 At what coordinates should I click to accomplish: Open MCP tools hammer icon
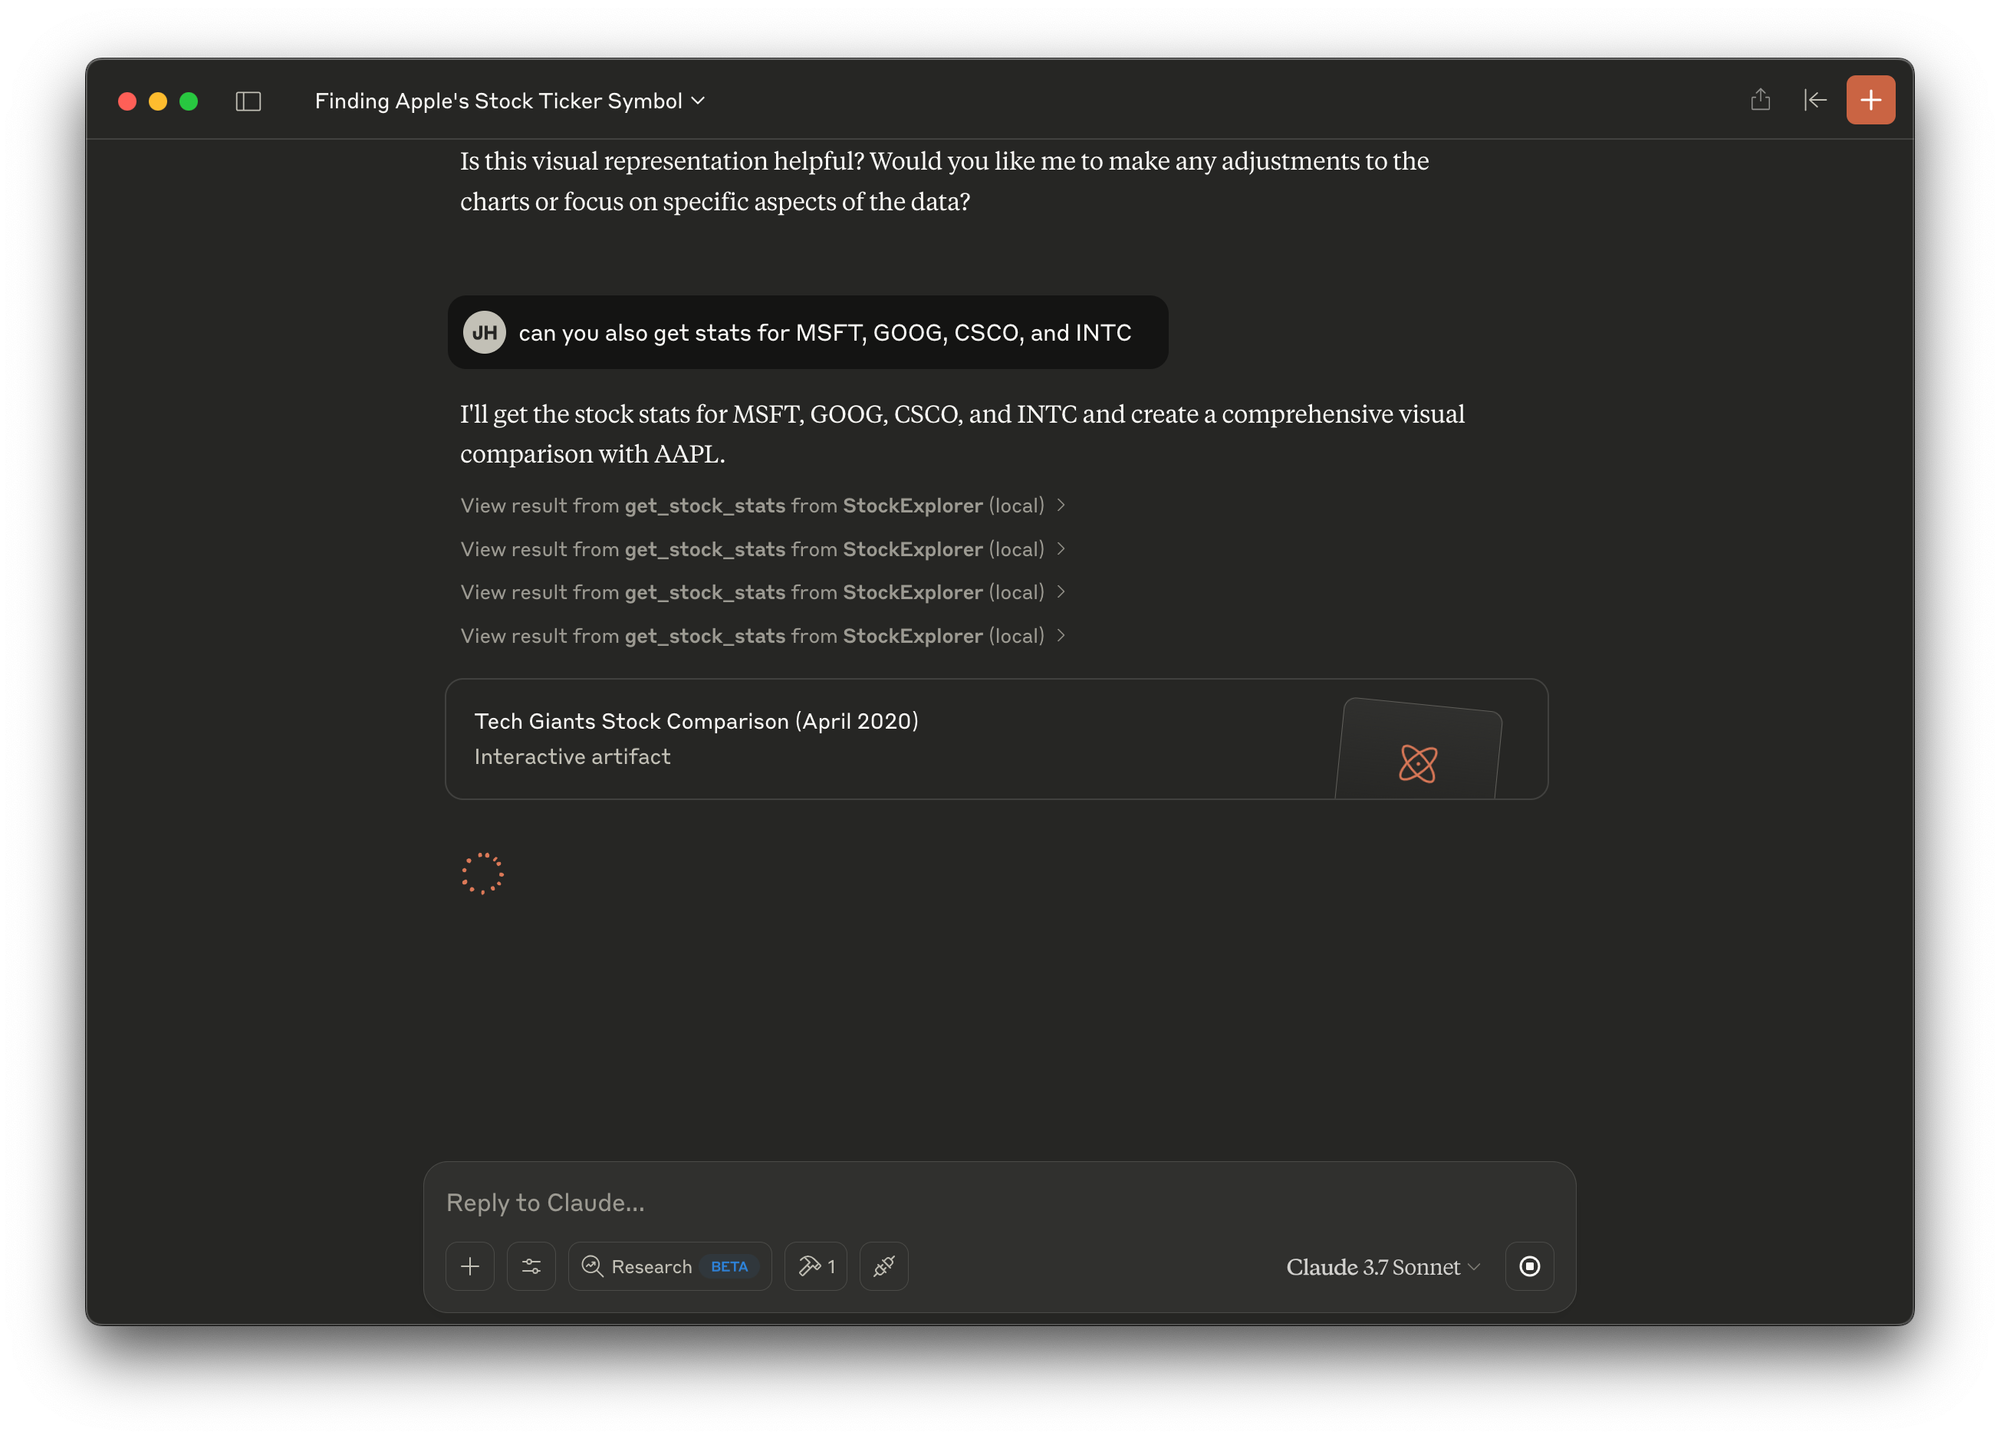(x=815, y=1266)
